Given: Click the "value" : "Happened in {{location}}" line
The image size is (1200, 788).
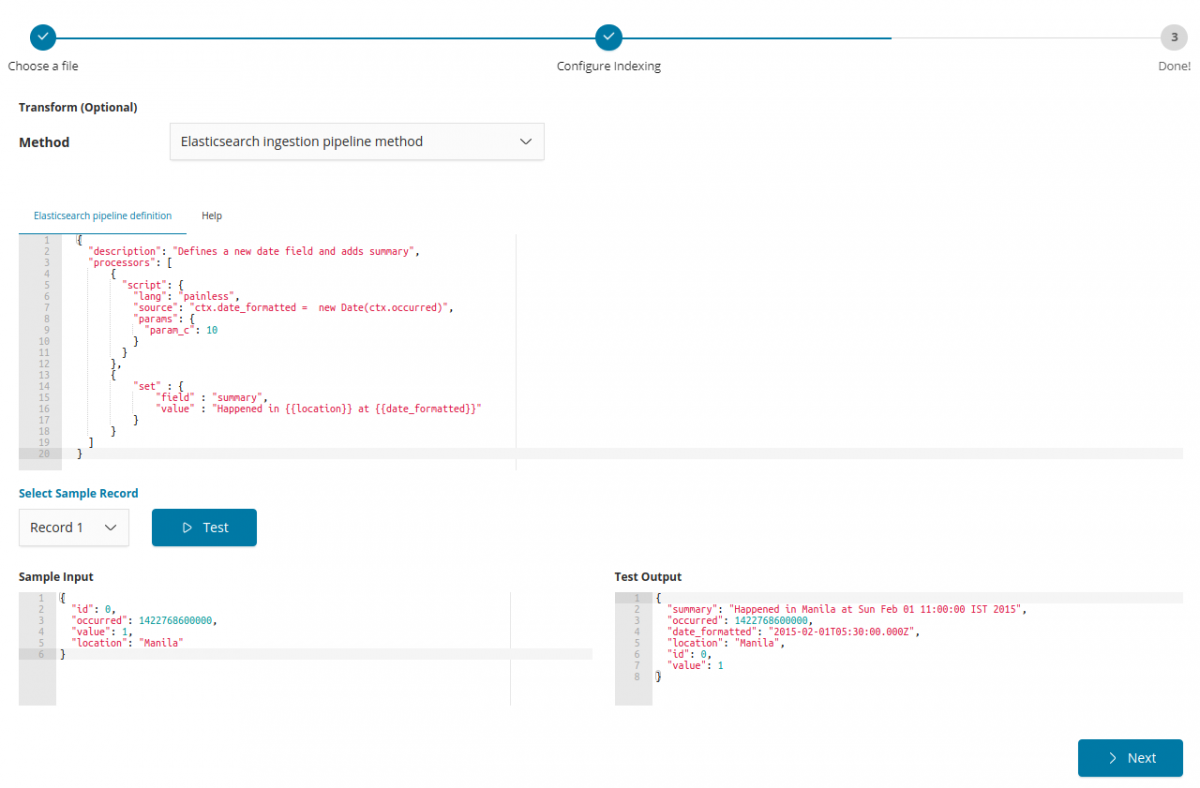Looking at the screenshot, I should (318, 409).
